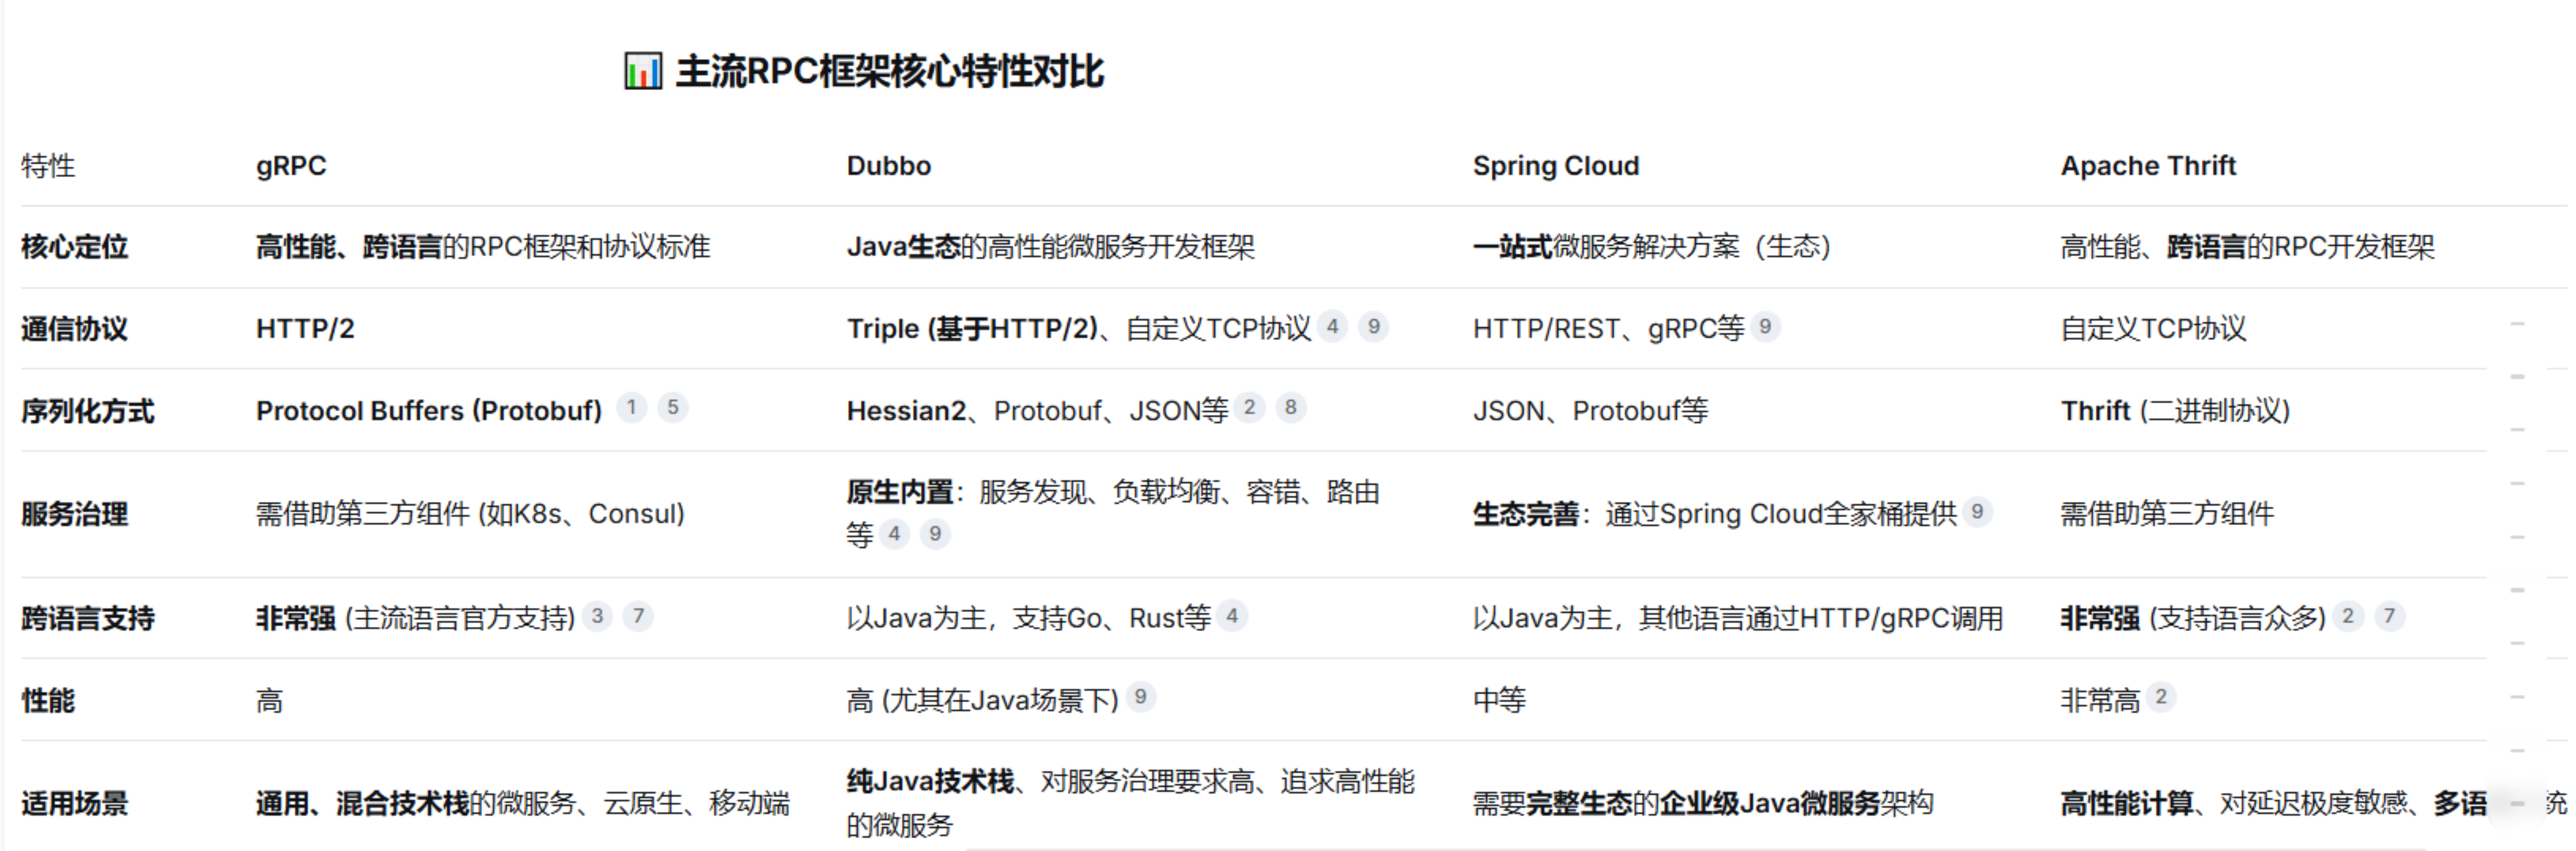Click '高性能、跨语言的RPC开发框架' cell
2576x851 pixels.
(2248, 247)
